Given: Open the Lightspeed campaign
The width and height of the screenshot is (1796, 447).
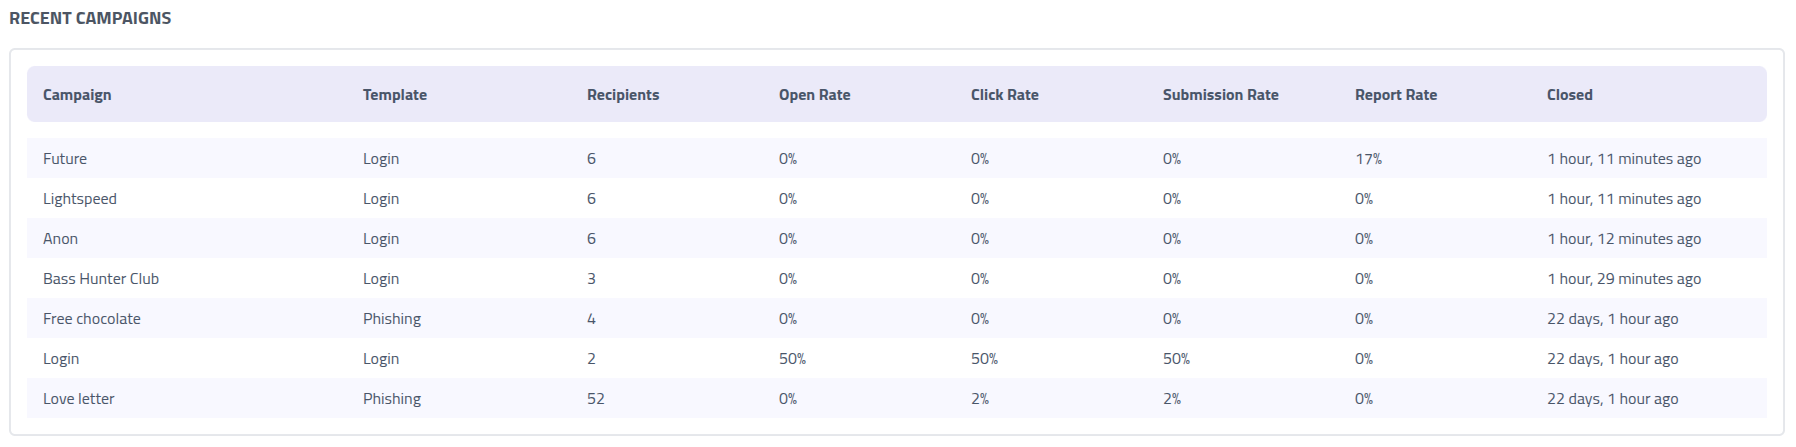Looking at the screenshot, I should tap(80, 199).
